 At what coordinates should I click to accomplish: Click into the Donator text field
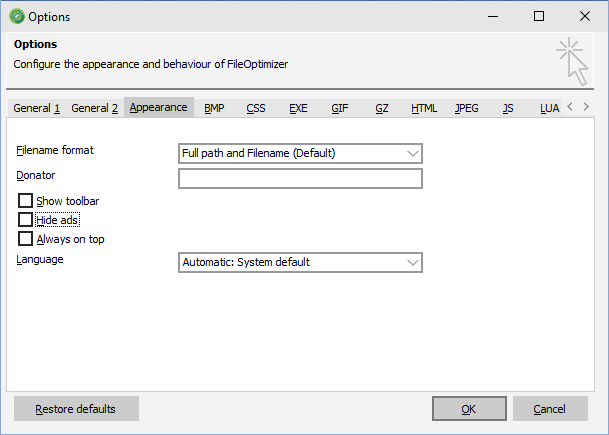click(x=300, y=179)
